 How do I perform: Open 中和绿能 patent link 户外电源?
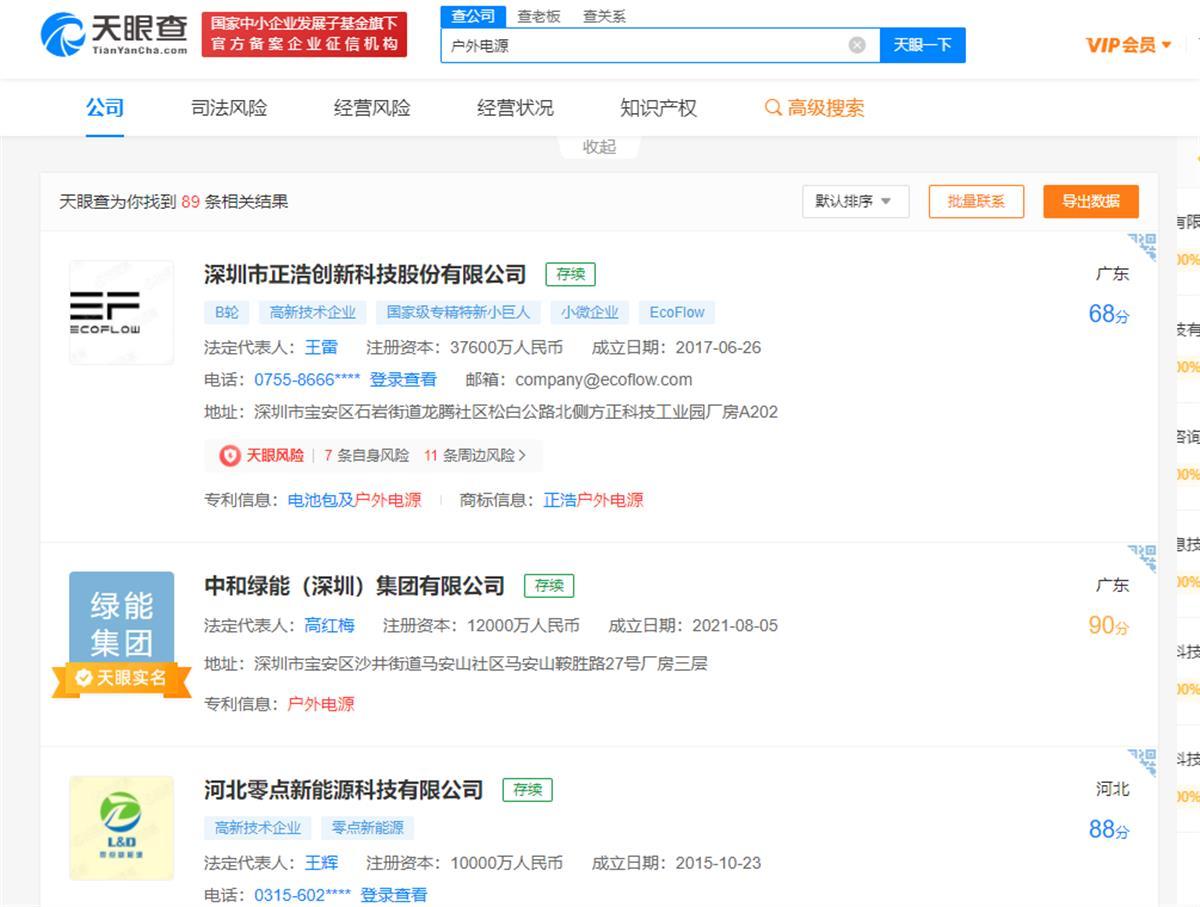coord(321,704)
